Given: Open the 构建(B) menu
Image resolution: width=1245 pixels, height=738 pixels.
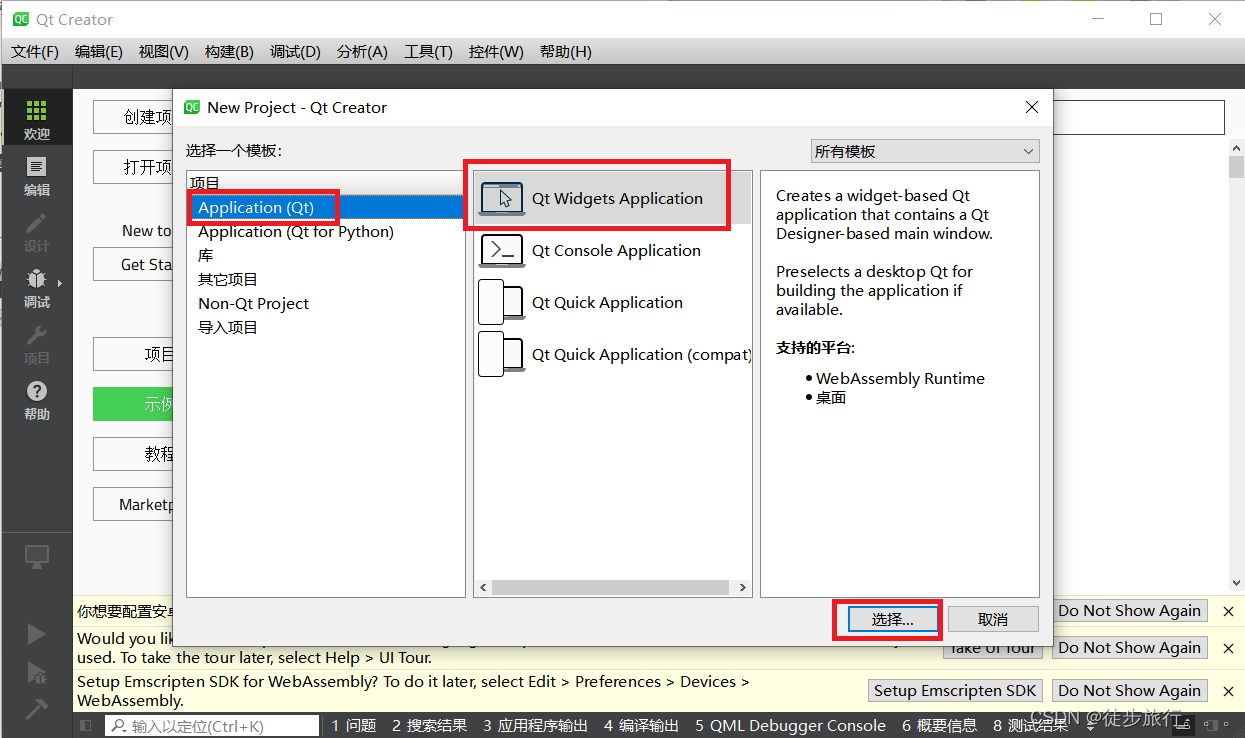Looking at the screenshot, I should [229, 51].
